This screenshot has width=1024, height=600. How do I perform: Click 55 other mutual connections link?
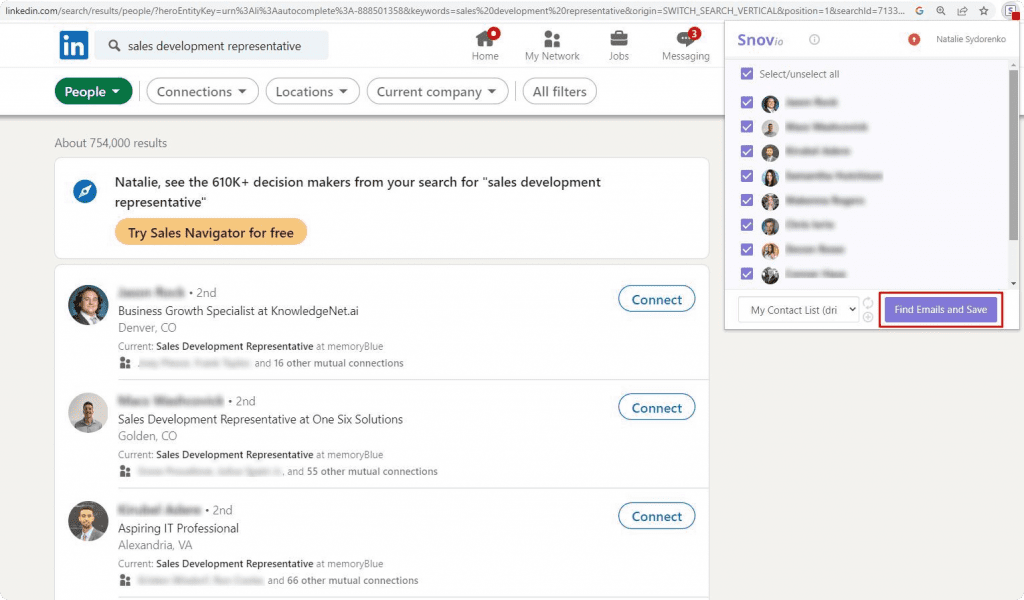[372, 471]
